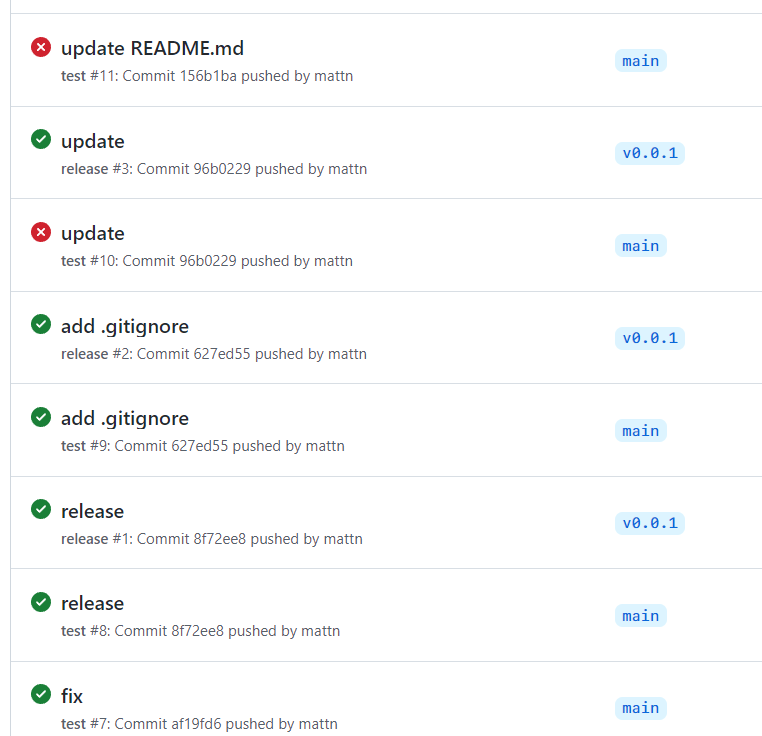This screenshot has width=762, height=736.
Task: Open the 'update' run for release #3
Action: [x=92, y=141]
